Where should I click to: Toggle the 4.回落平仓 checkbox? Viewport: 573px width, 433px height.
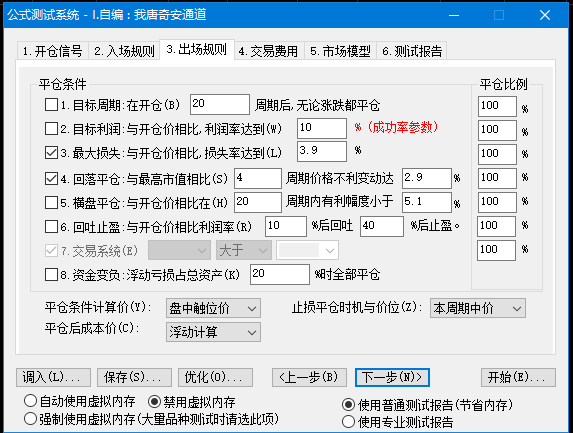pyautogui.click(x=51, y=178)
